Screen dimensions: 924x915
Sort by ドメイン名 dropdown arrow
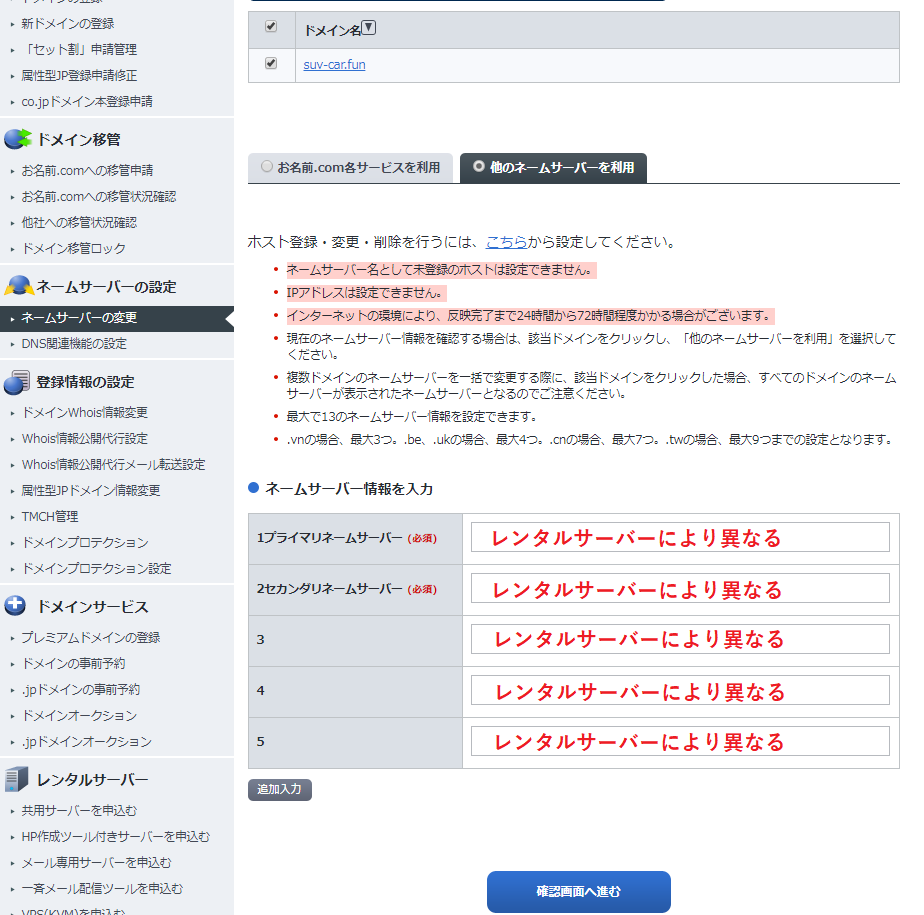click(x=369, y=28)
